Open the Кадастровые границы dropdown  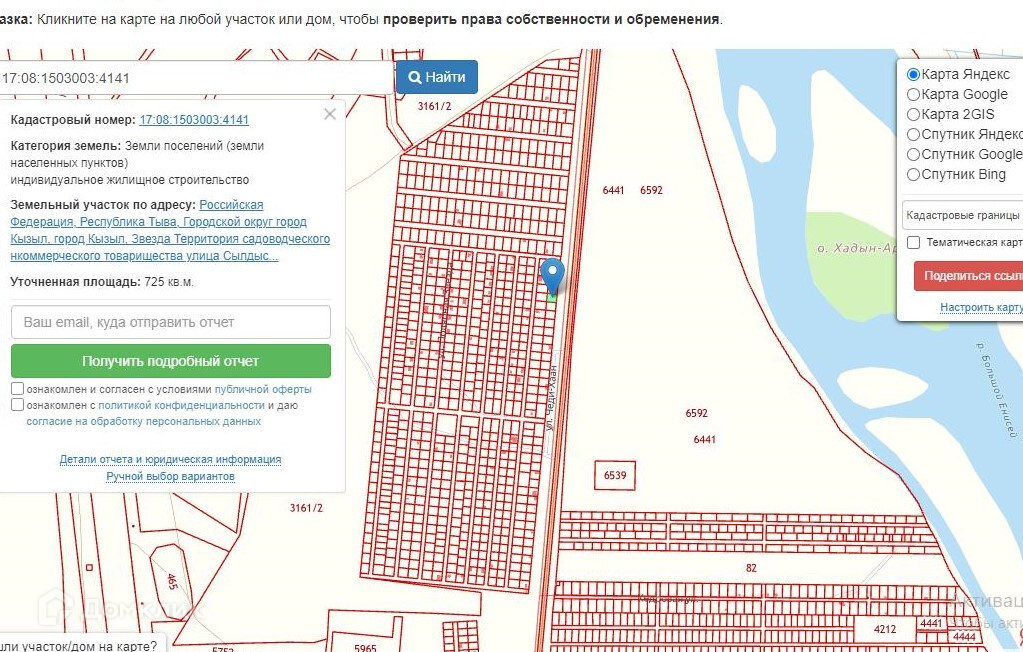(x=962, y=215)
